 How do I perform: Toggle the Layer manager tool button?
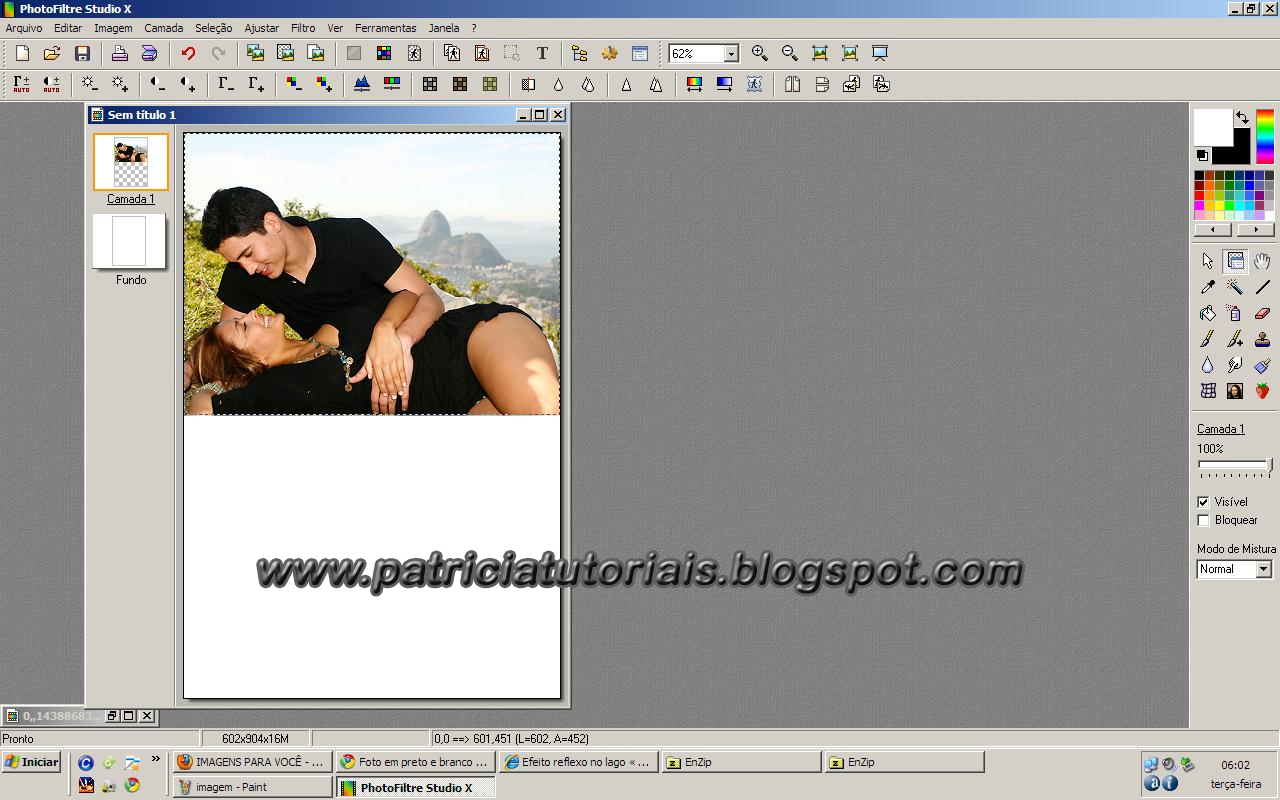[1235, 261]
